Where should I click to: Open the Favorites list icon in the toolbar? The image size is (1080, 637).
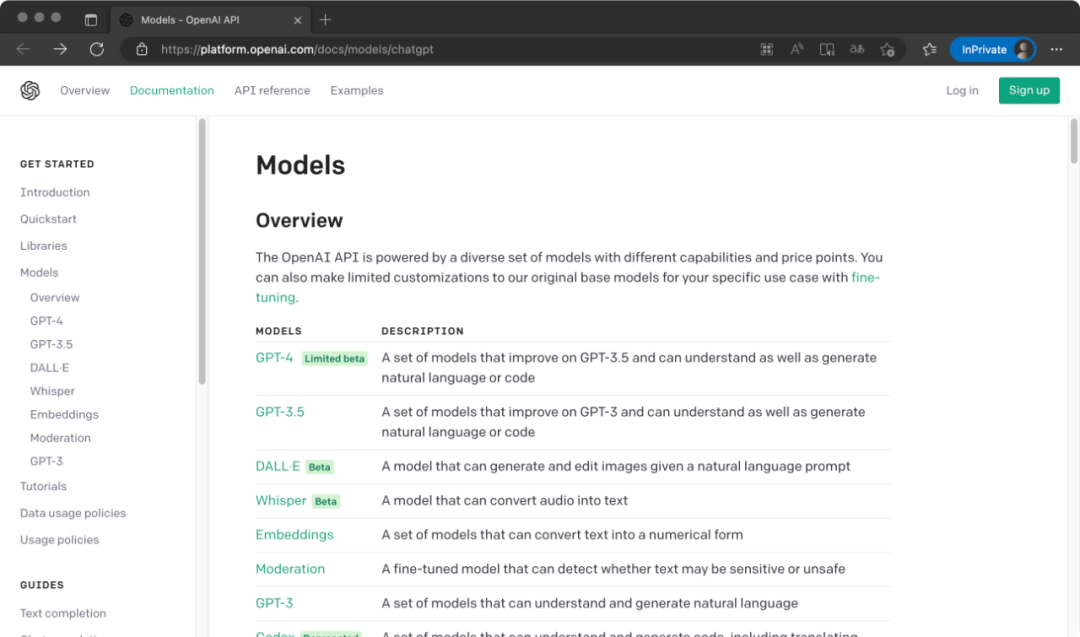[x=929, y=49]
